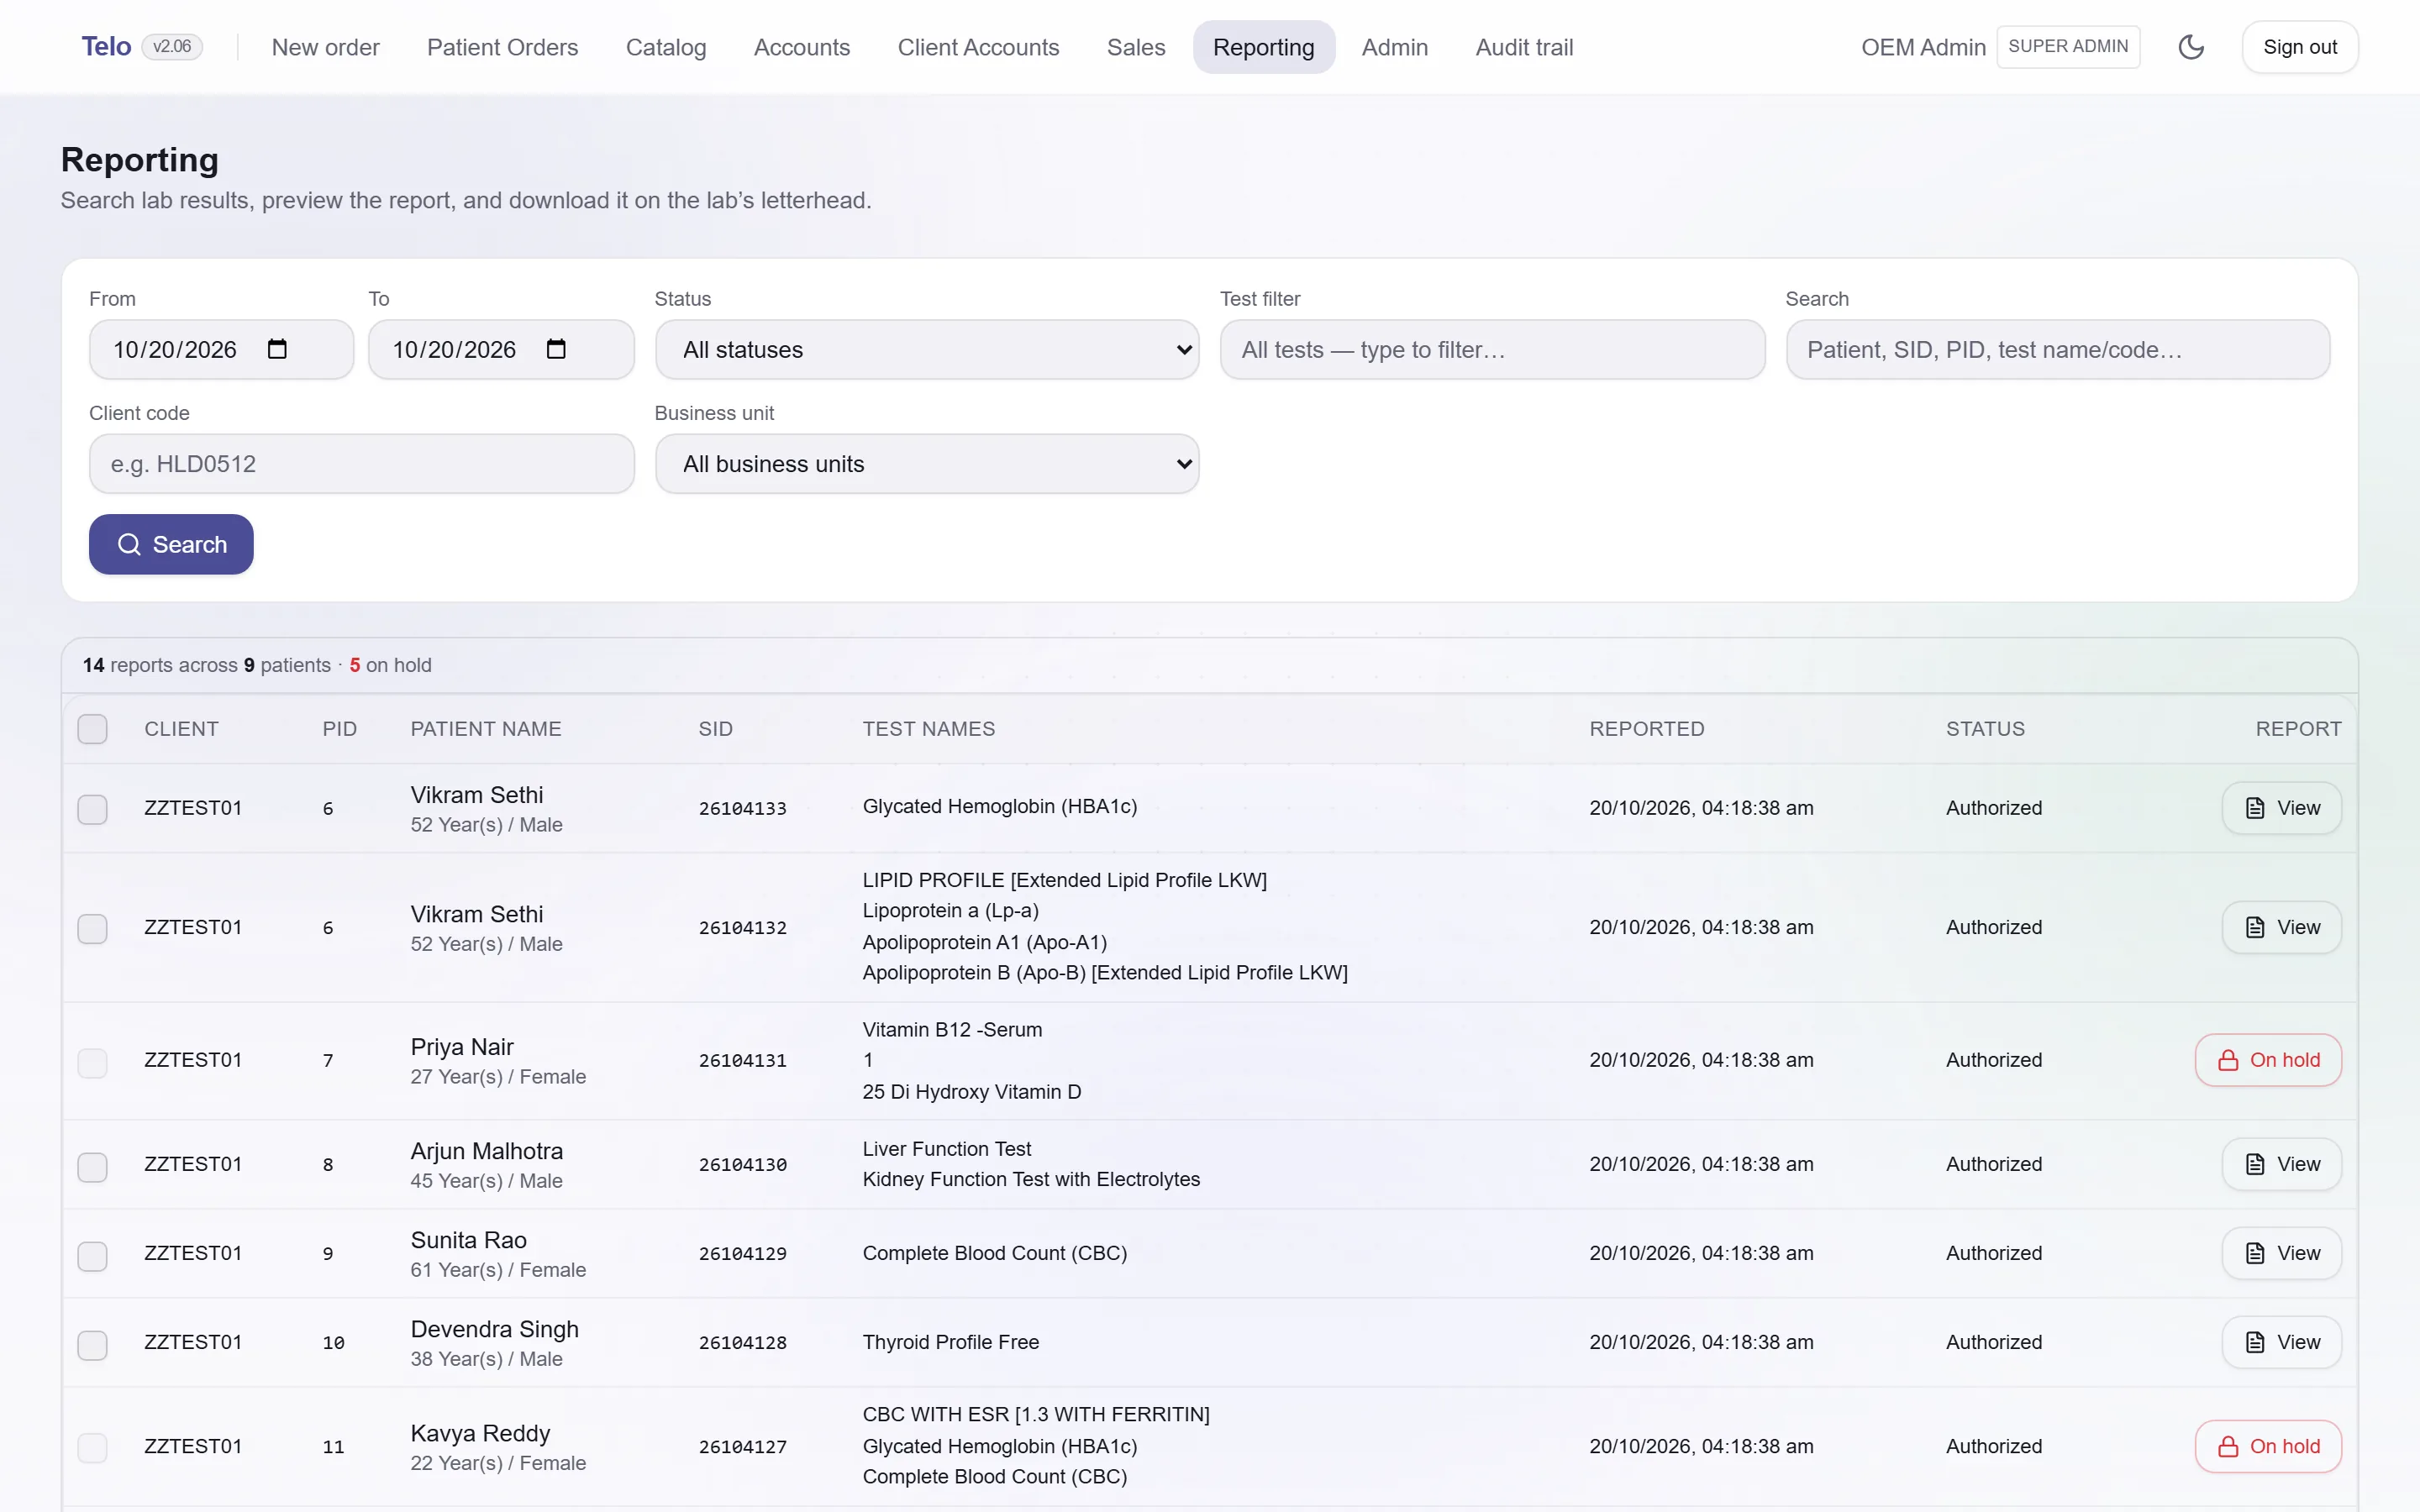
Task: Open the Audit trail tab
Action: pyautogui.click(x=1524, y=47)
